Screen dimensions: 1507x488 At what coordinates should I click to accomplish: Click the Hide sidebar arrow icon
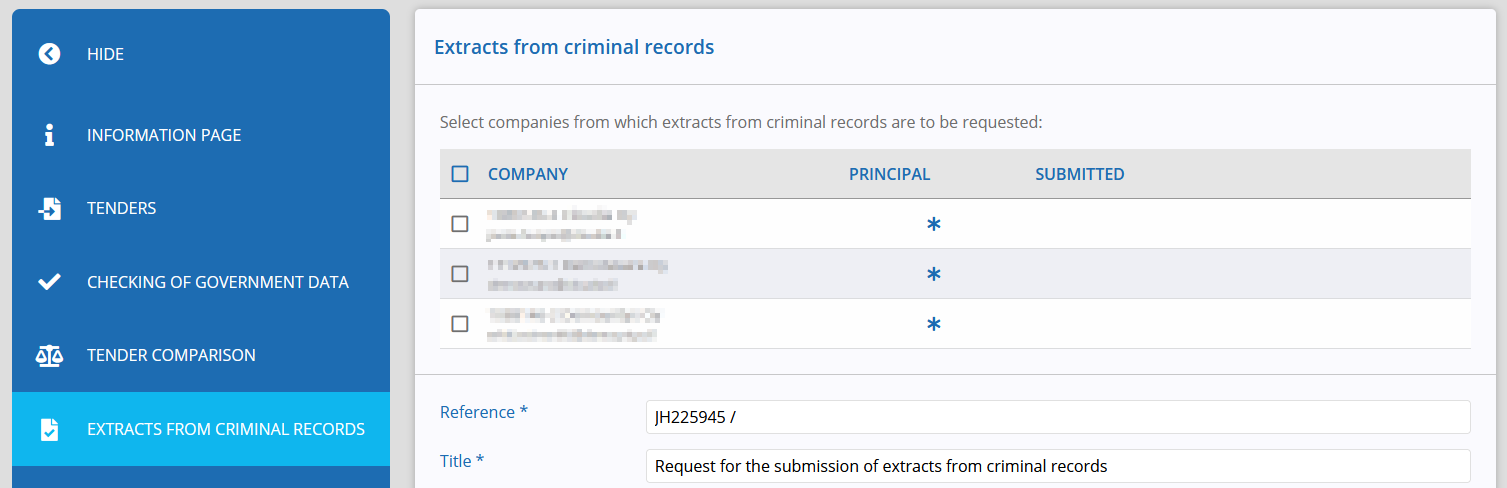pyautogui.click(x=49, y=54)
